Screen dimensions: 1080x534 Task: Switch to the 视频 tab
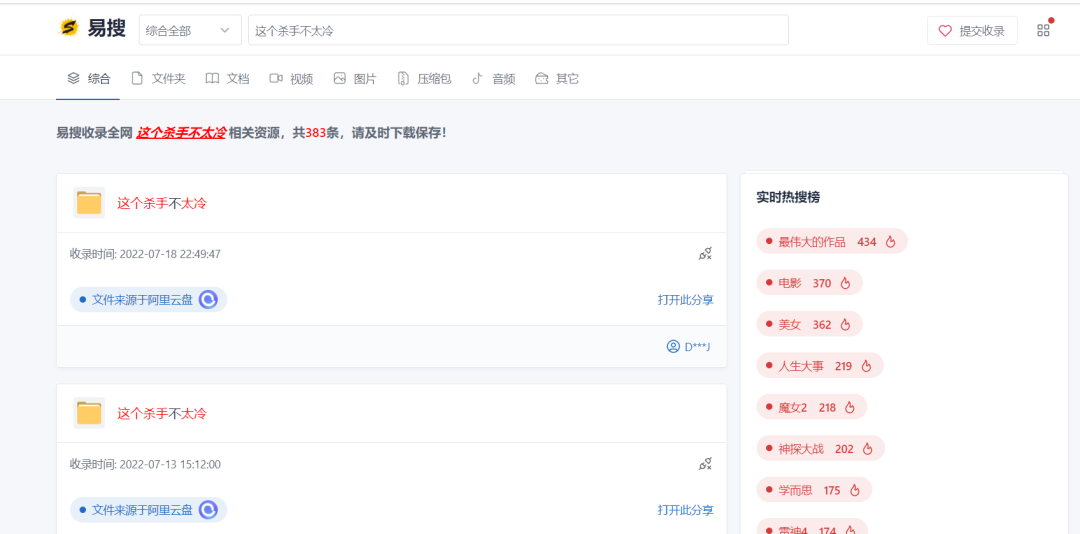coord(291,79)
